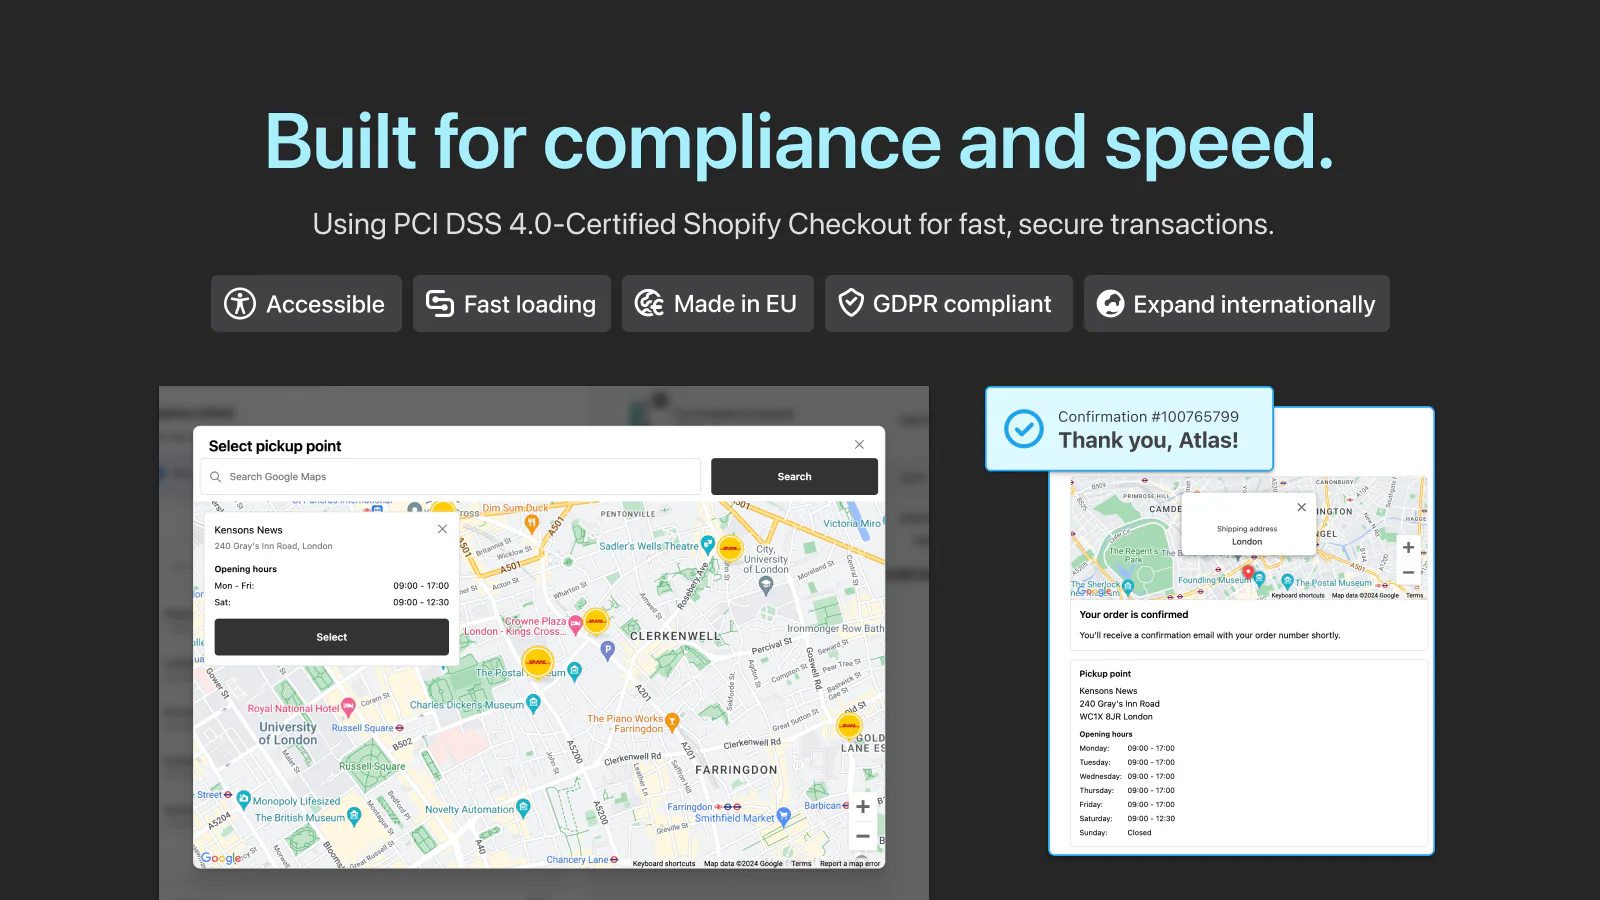Select Kensons News pickup point

[x=332, y=637]
